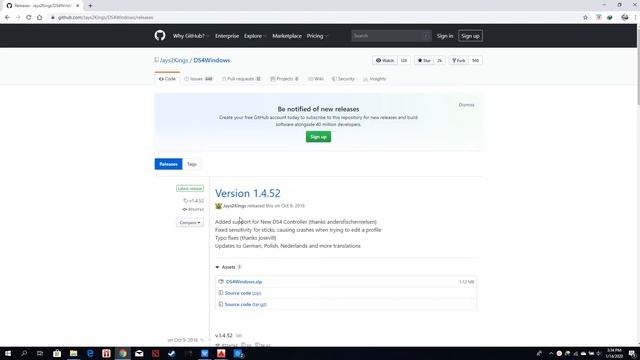Open the Jays2Kings owner link
Viewport: 640px width, 360px height.
tap(174, 60)
